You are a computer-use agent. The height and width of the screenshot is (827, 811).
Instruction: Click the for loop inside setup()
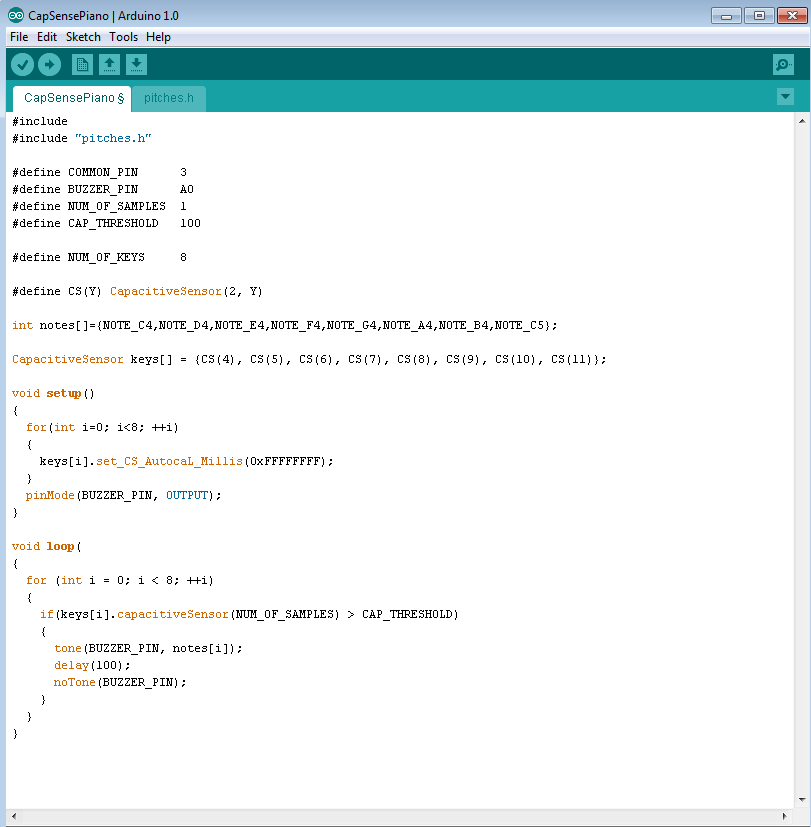(x=102, y=427)
